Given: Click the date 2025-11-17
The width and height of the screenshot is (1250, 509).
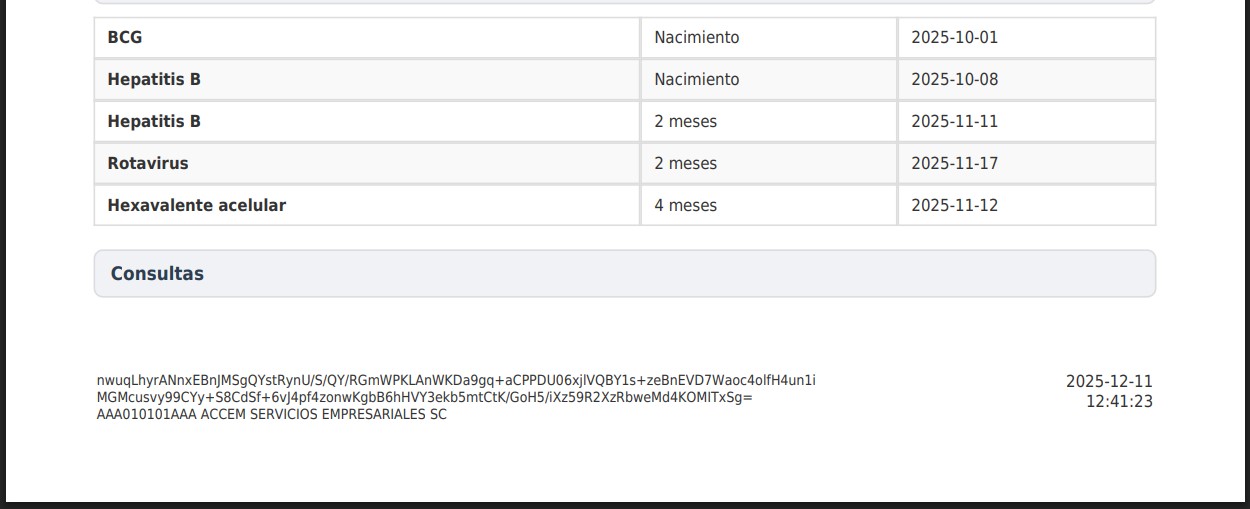Looking at the screenshot, I should pos(954,164).
